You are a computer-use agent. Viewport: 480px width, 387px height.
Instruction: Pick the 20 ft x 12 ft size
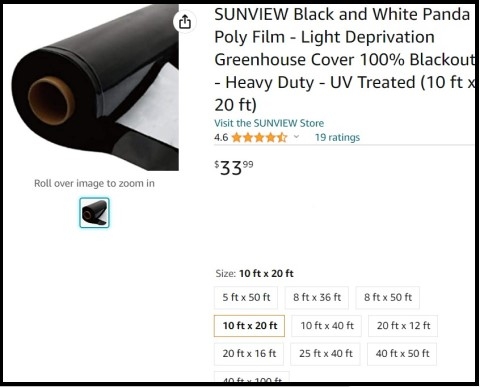[403, 326]
